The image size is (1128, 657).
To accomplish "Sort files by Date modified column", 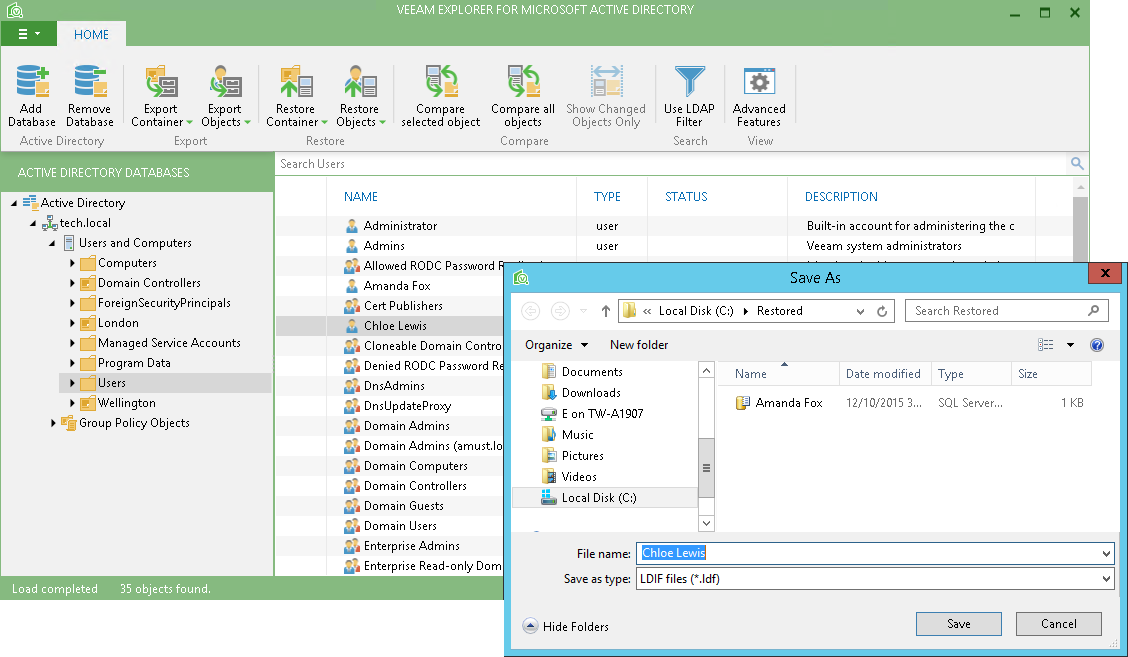I will coord(883,373).
